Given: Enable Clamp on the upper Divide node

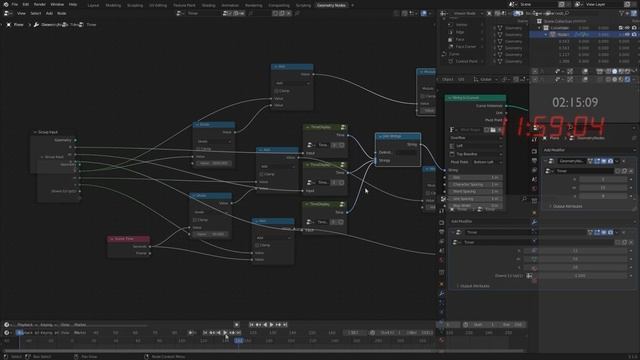Looking at the screenshot, I should pos(199,149).
